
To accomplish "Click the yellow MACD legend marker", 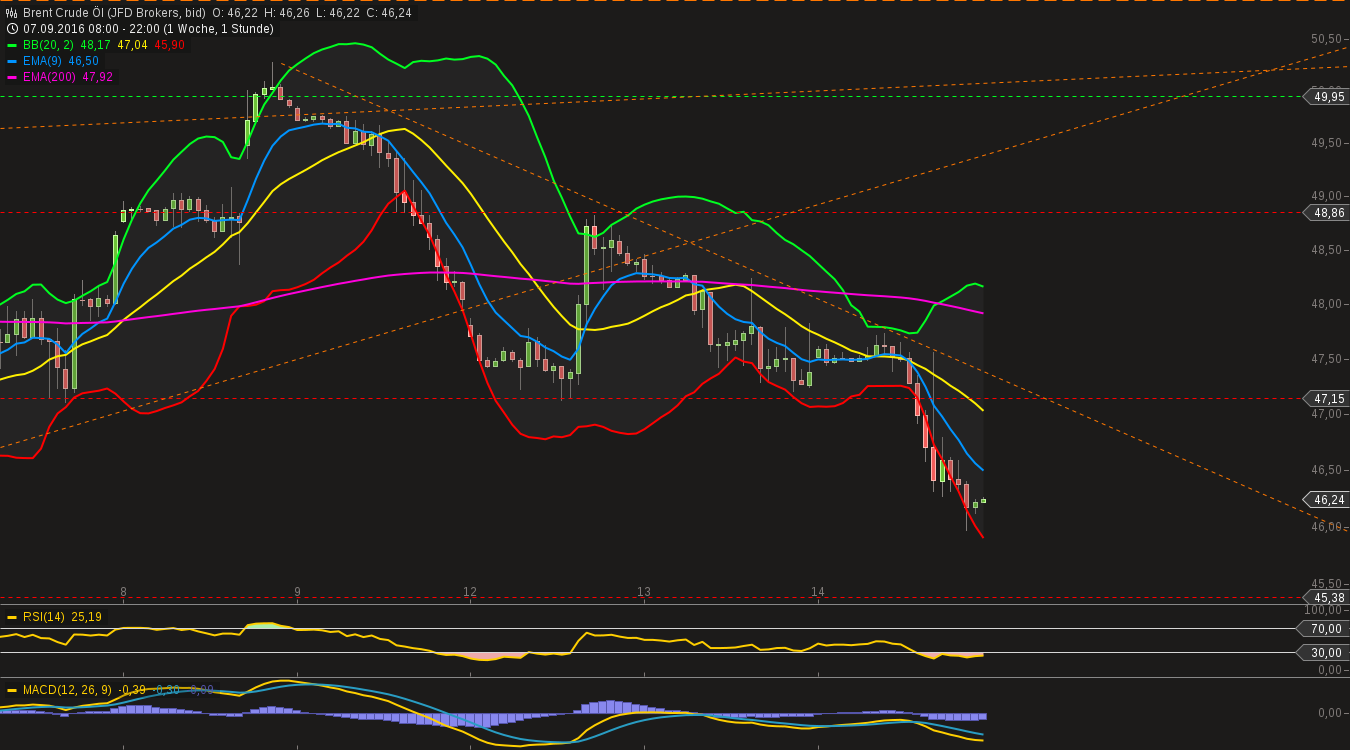I will [x=12, y=690].
